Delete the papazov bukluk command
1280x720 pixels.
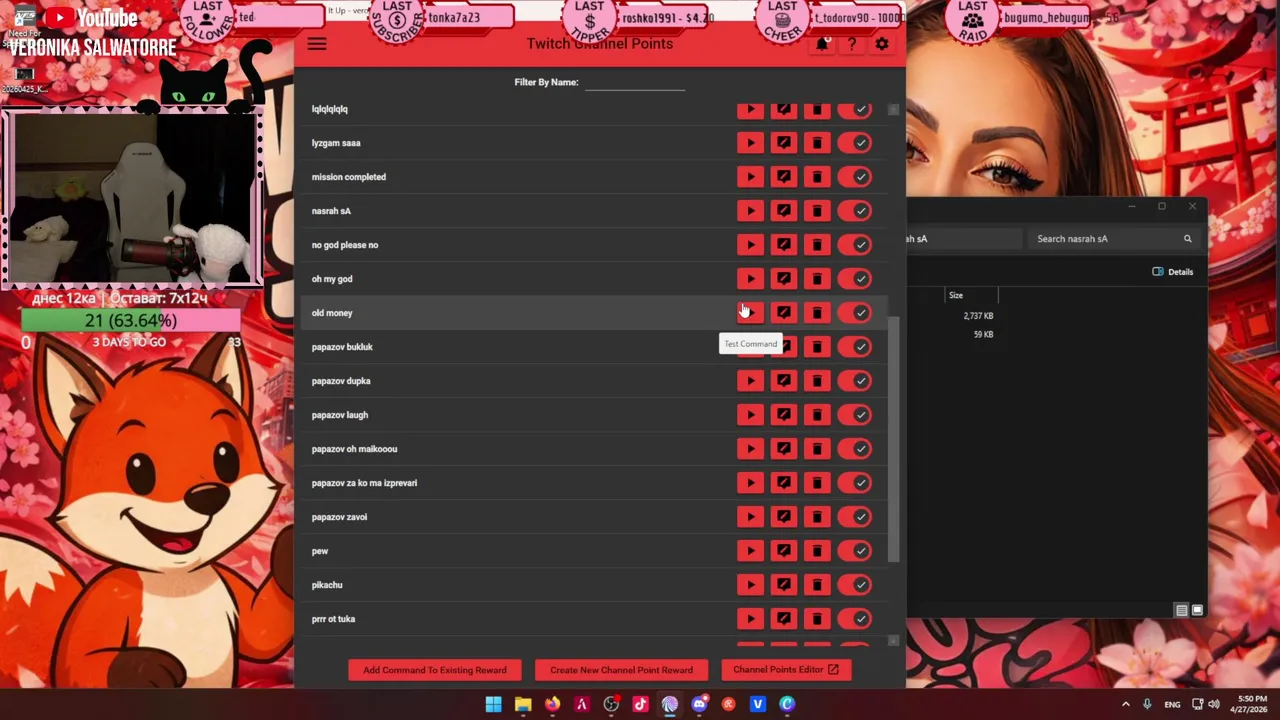click(817, 347)
